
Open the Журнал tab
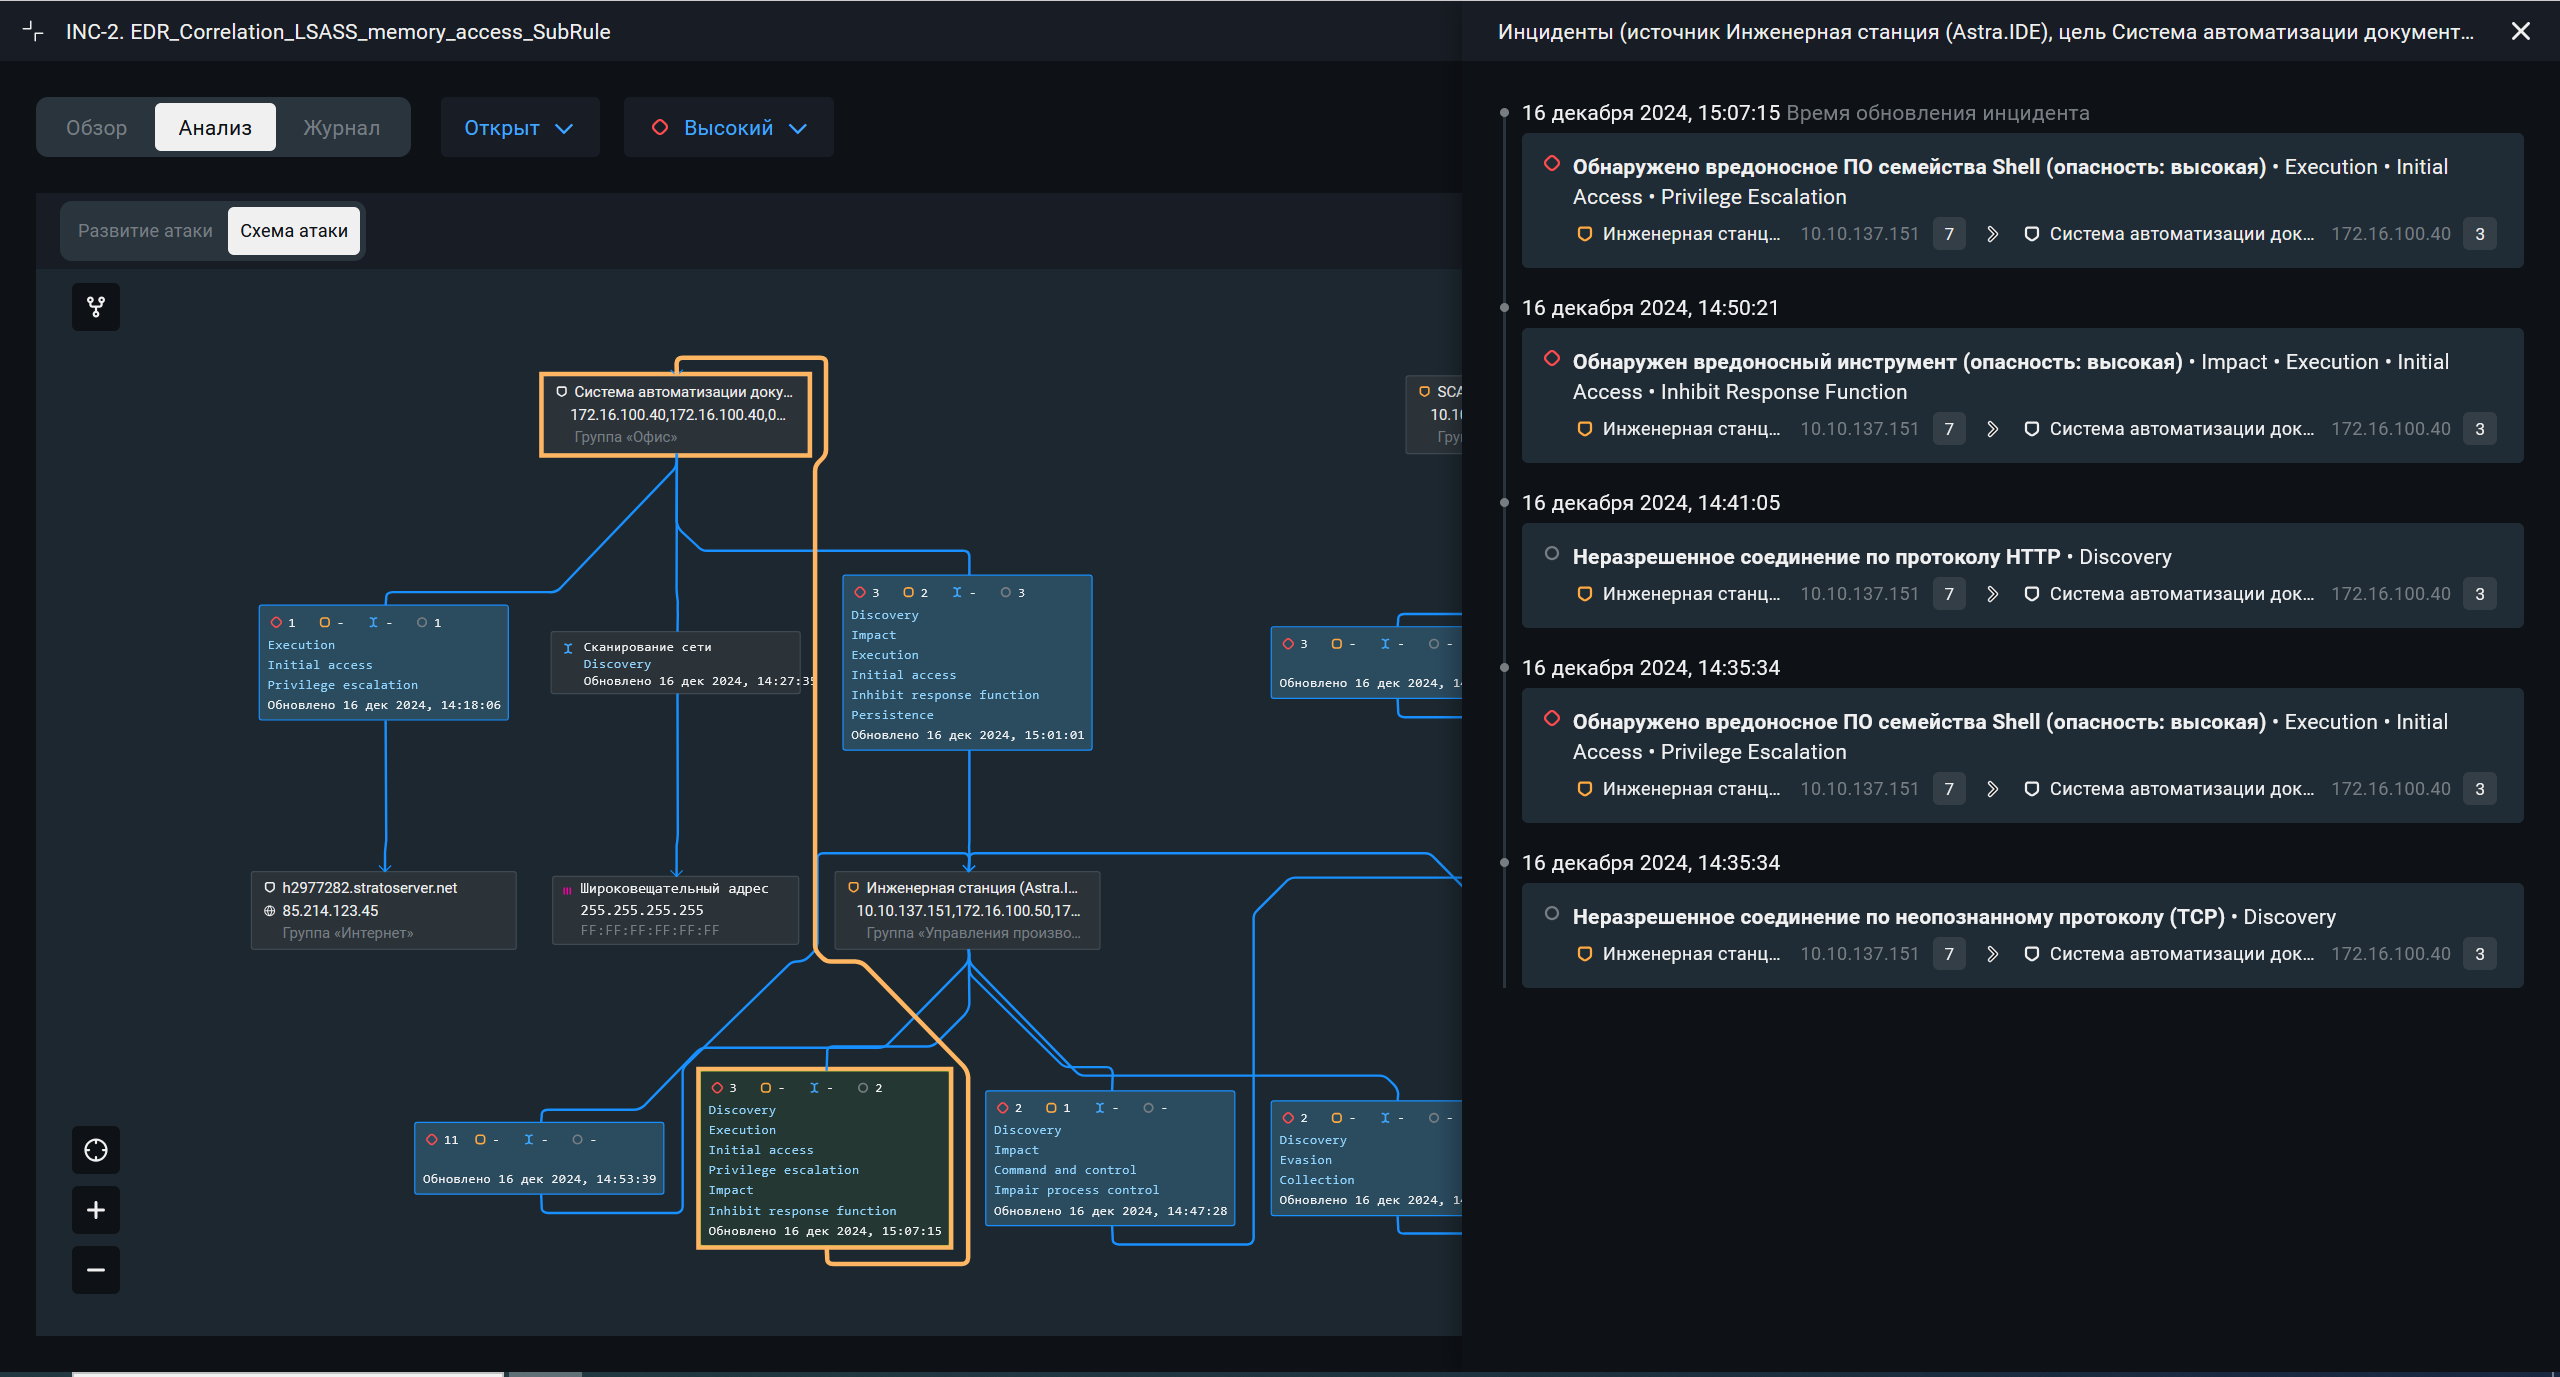click(x=341, y=128)
